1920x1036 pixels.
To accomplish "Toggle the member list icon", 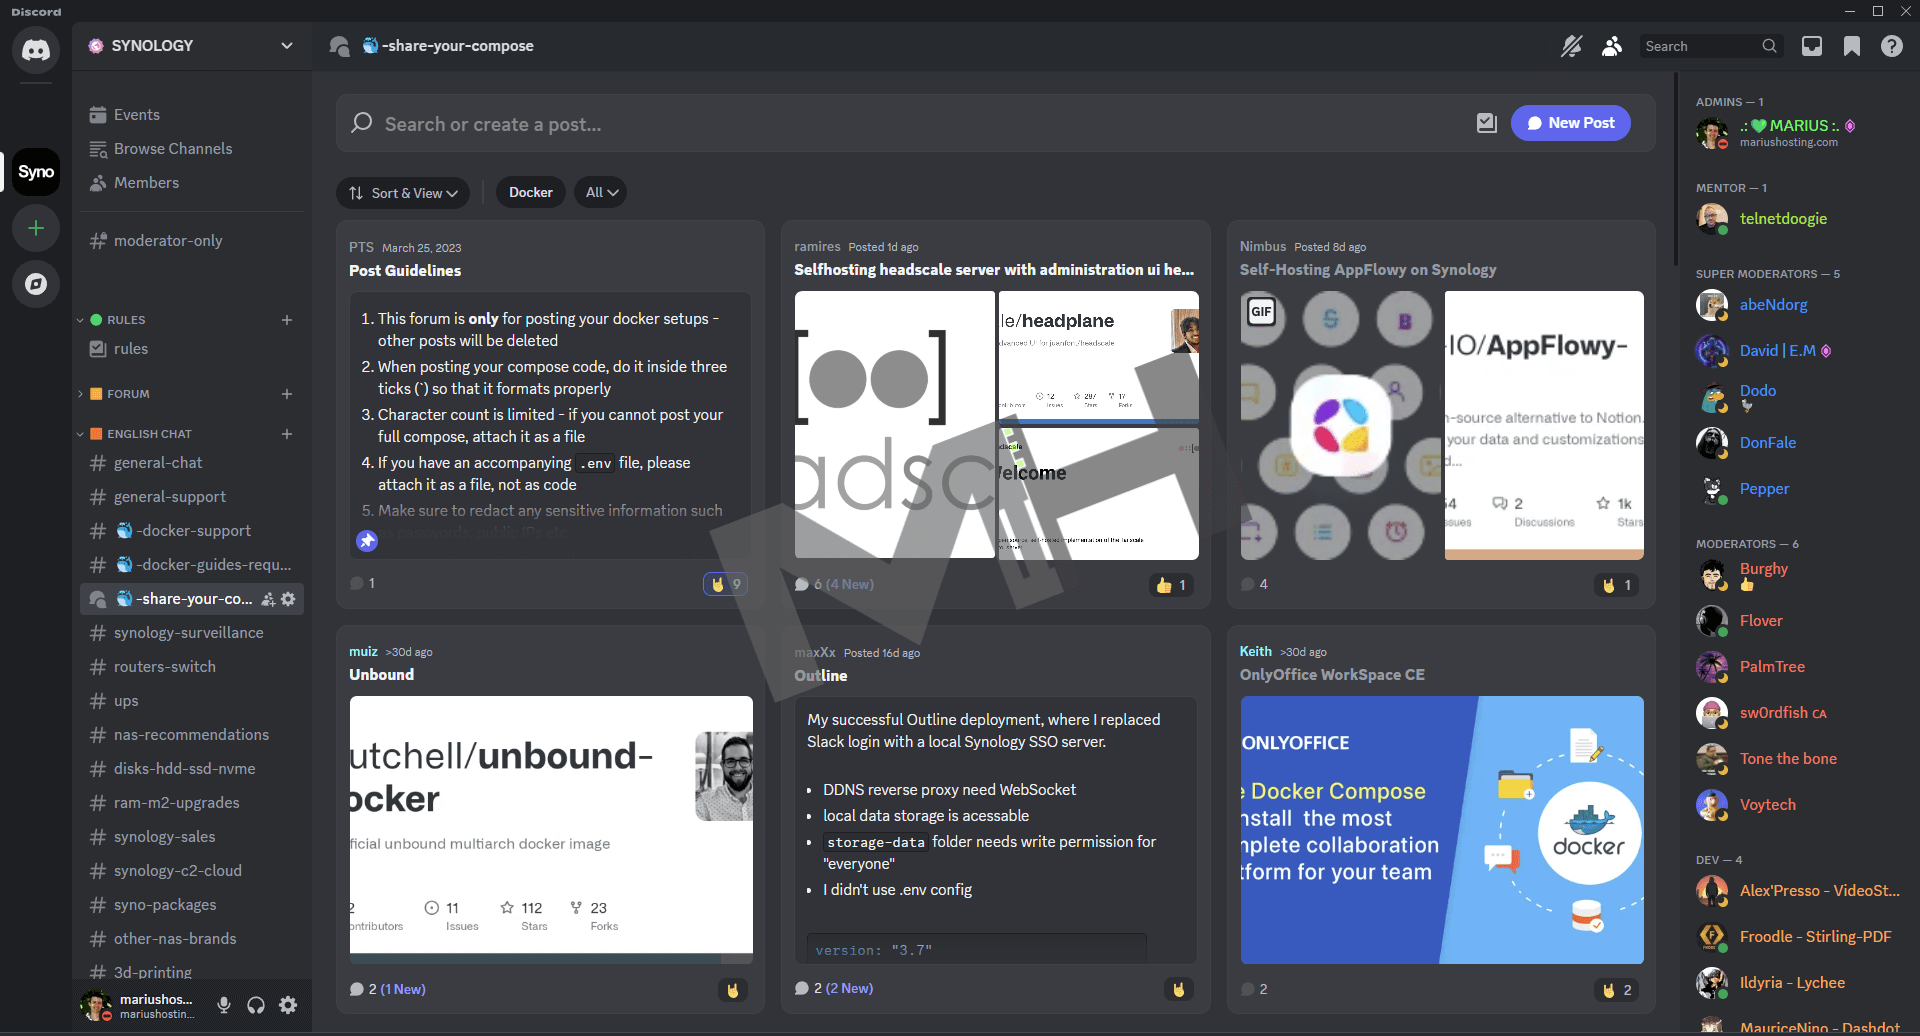I will pos(1612,46).
